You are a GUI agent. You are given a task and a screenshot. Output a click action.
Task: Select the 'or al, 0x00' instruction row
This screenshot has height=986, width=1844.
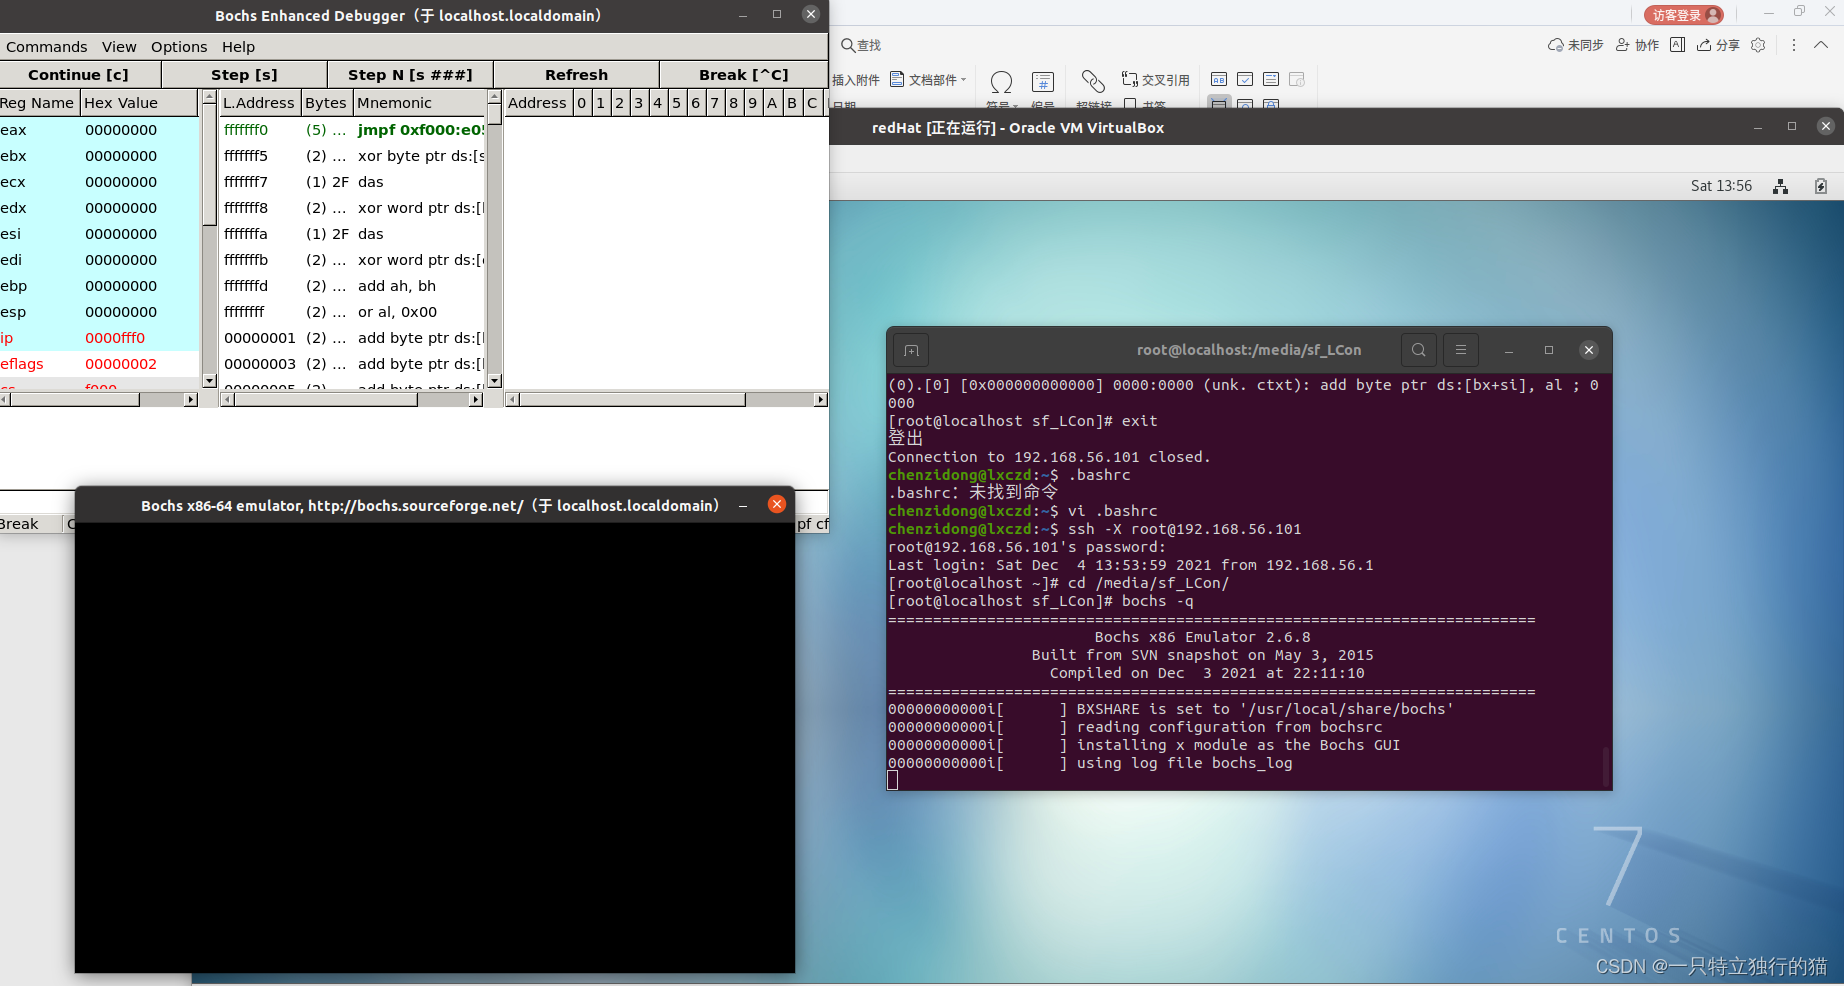pos(353,312)
